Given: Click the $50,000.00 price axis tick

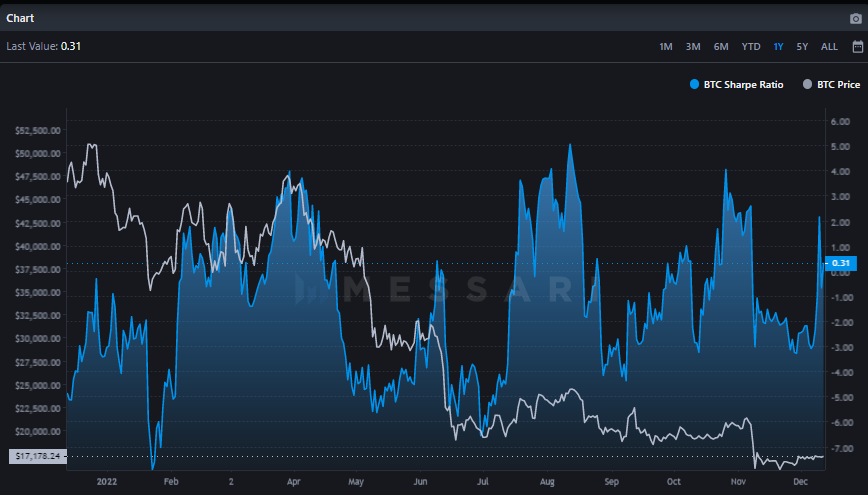Looking at the screenshot, I should click(38, 153).
